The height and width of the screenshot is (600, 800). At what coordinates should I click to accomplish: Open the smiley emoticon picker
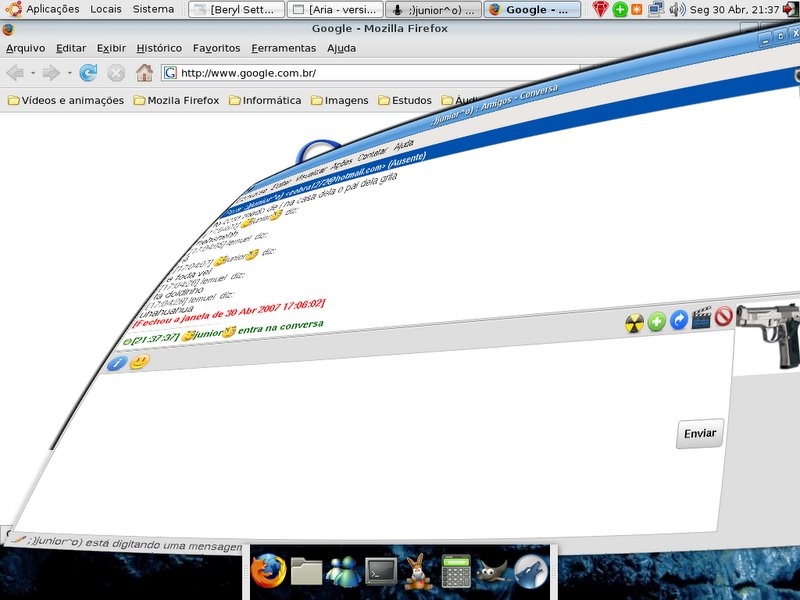pos(139,362)
